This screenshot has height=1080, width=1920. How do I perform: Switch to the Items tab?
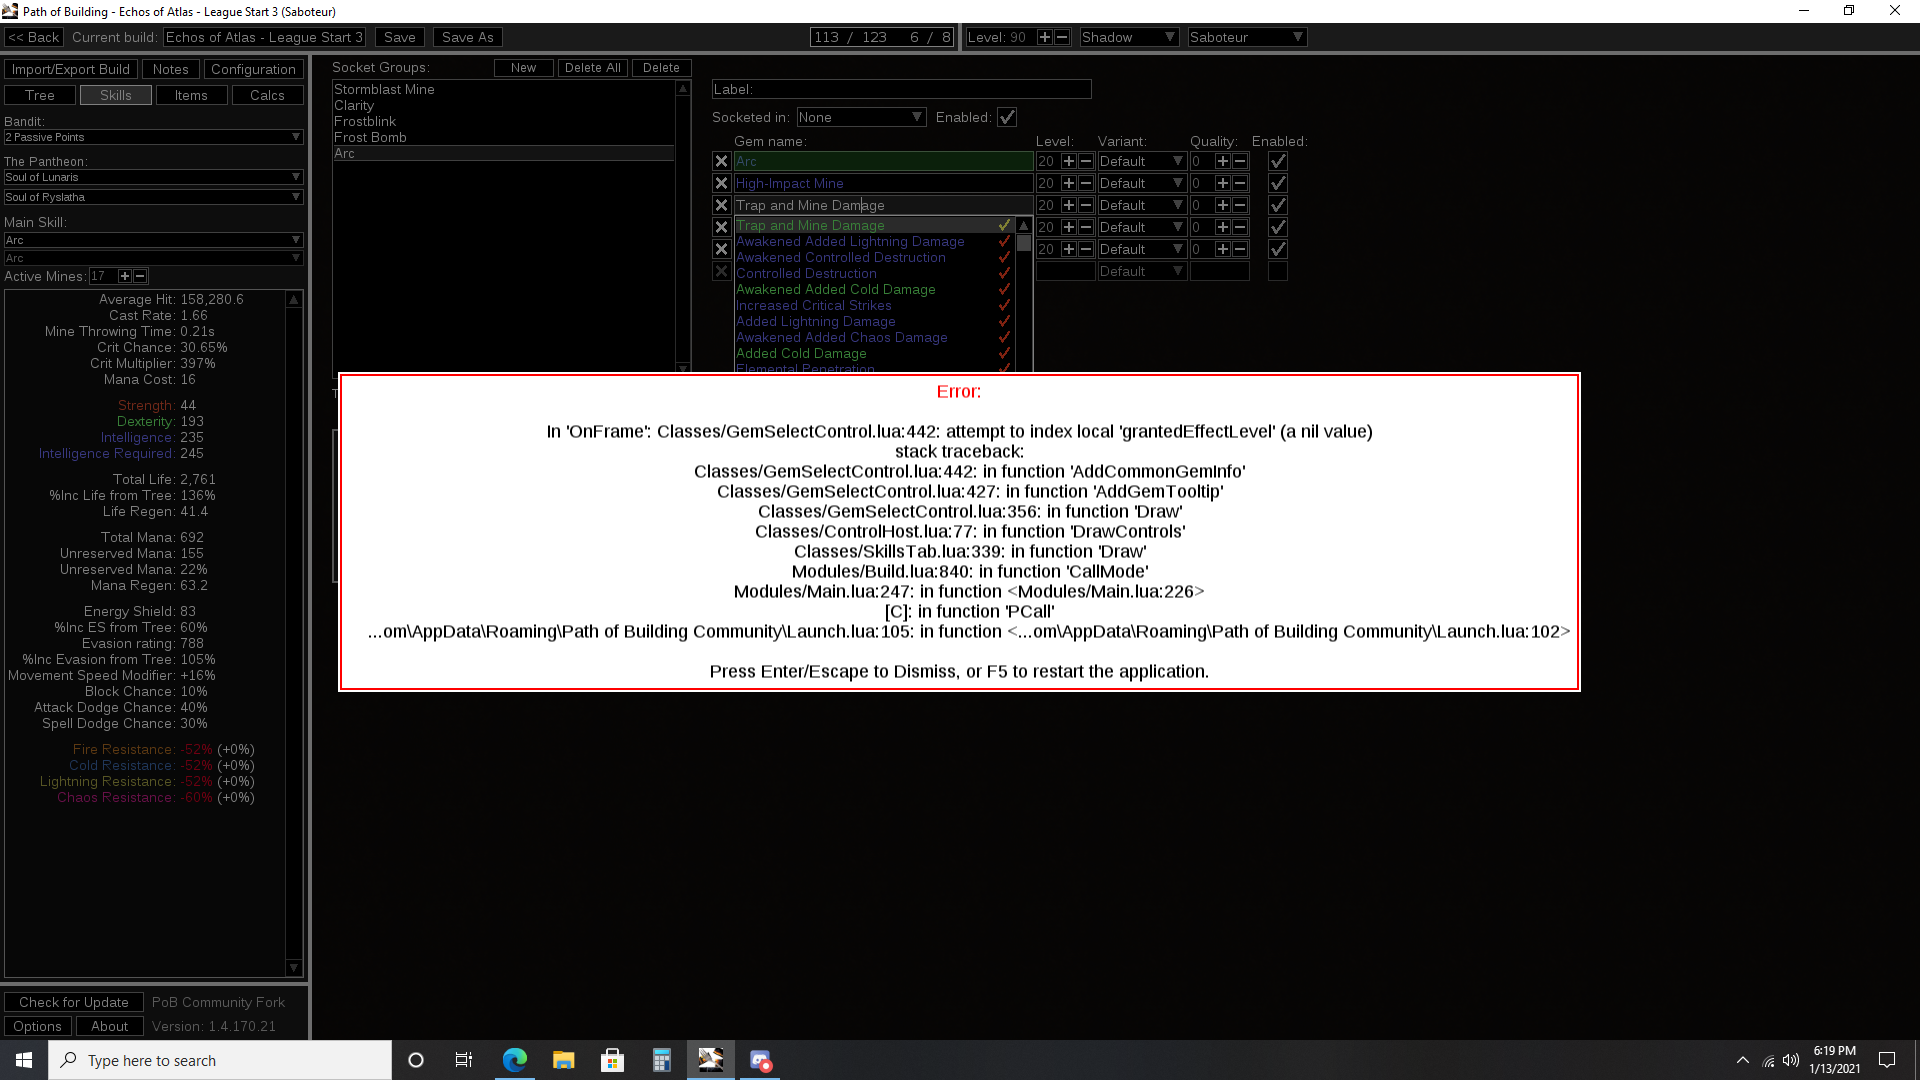191,95
